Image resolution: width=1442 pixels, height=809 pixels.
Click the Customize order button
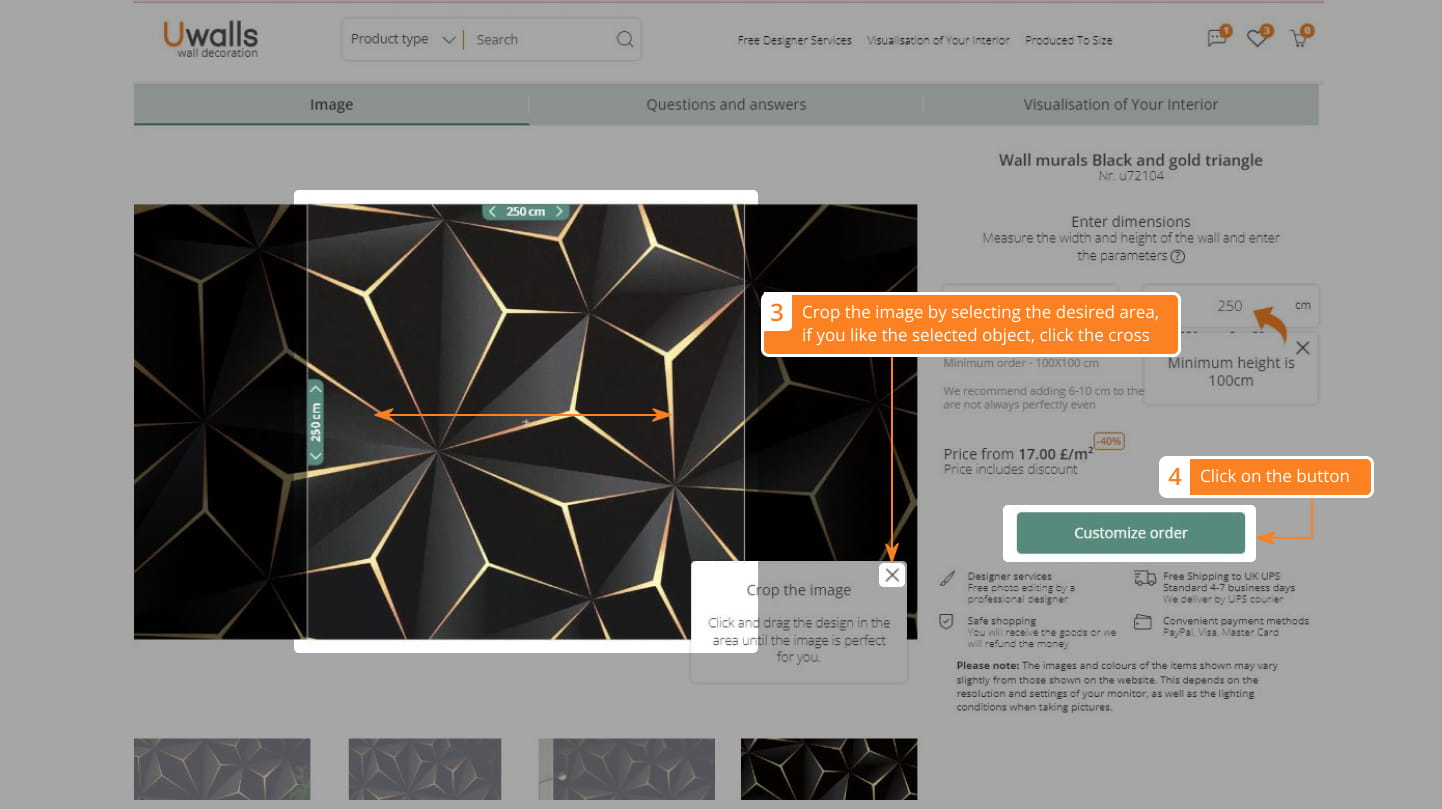pos(1130,533)
